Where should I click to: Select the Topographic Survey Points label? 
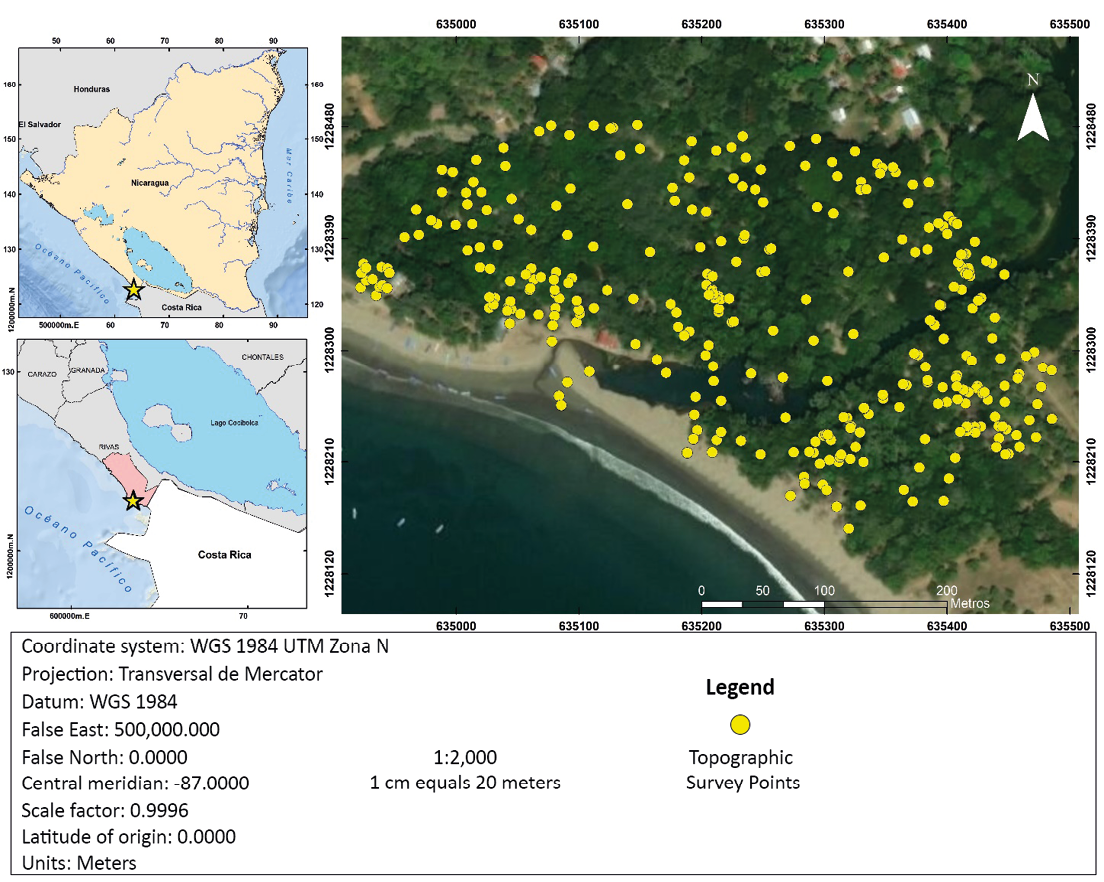742,770
